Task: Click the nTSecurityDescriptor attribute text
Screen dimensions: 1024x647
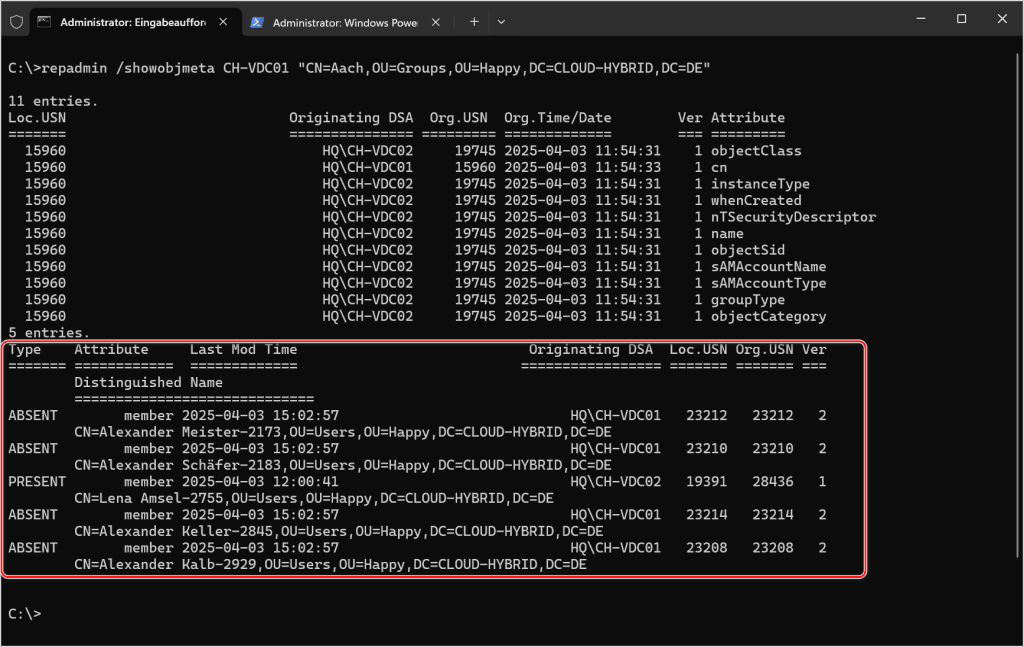Action: tap(792, 217)
